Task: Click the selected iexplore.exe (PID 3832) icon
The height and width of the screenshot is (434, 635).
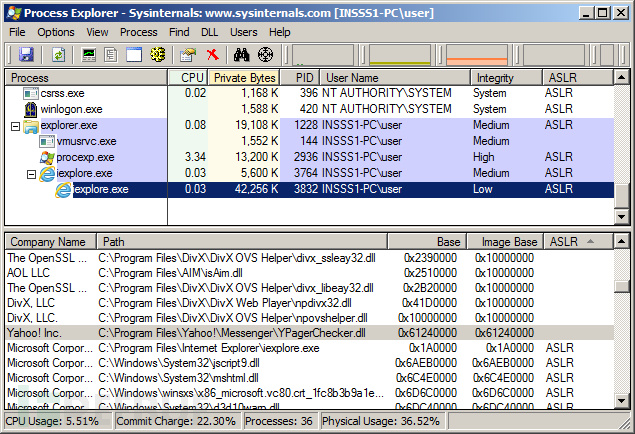Action: click(63, 190)
